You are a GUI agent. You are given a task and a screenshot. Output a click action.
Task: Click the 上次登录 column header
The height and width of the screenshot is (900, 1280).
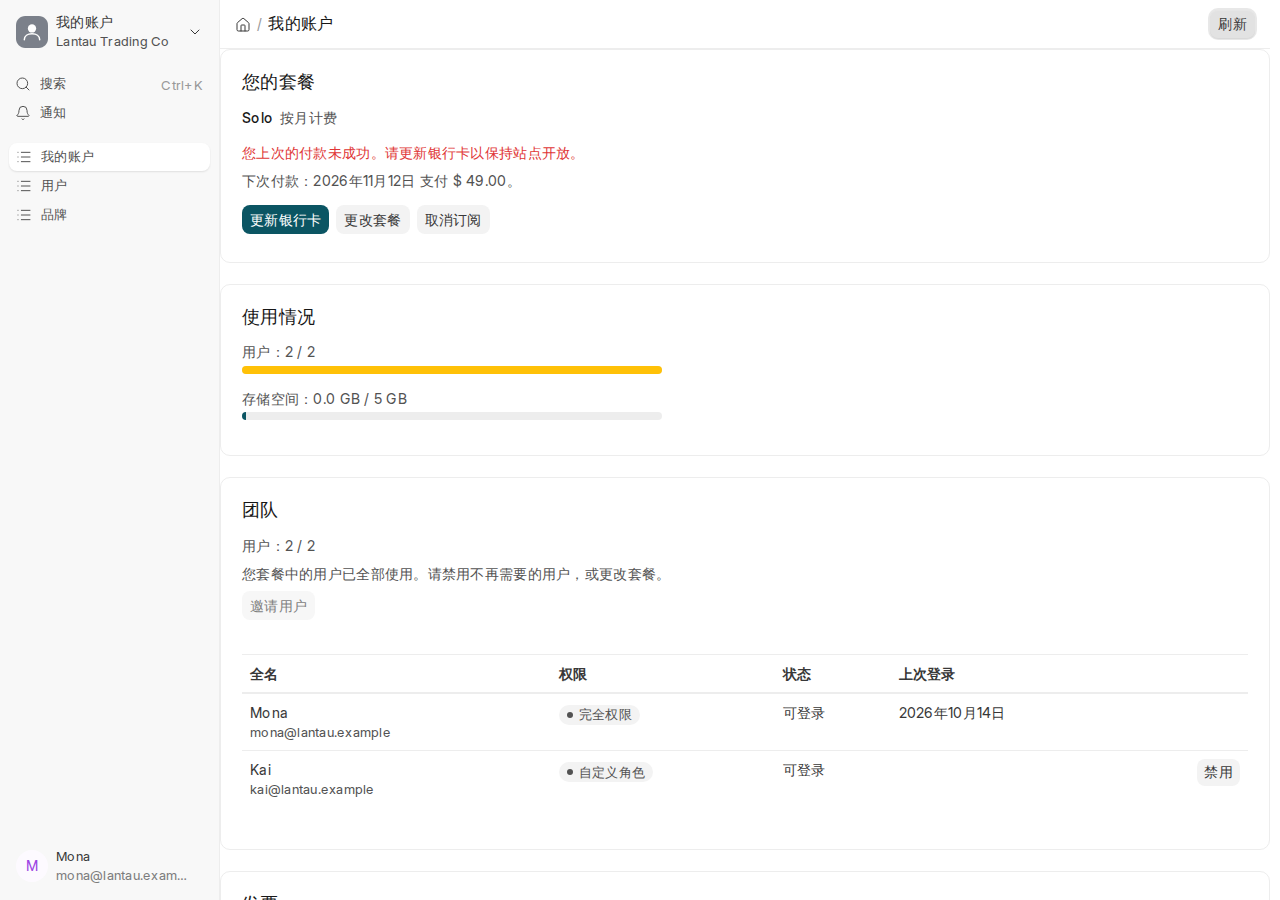(927, 674)
